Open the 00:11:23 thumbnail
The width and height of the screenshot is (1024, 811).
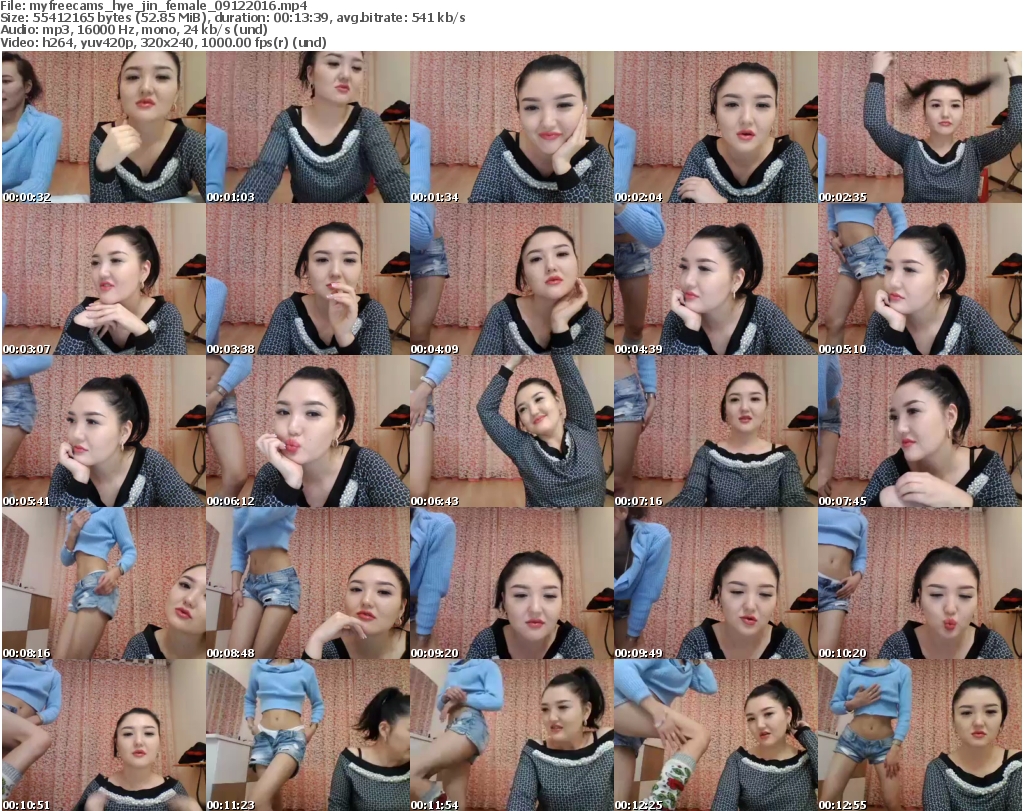(307, 735)
